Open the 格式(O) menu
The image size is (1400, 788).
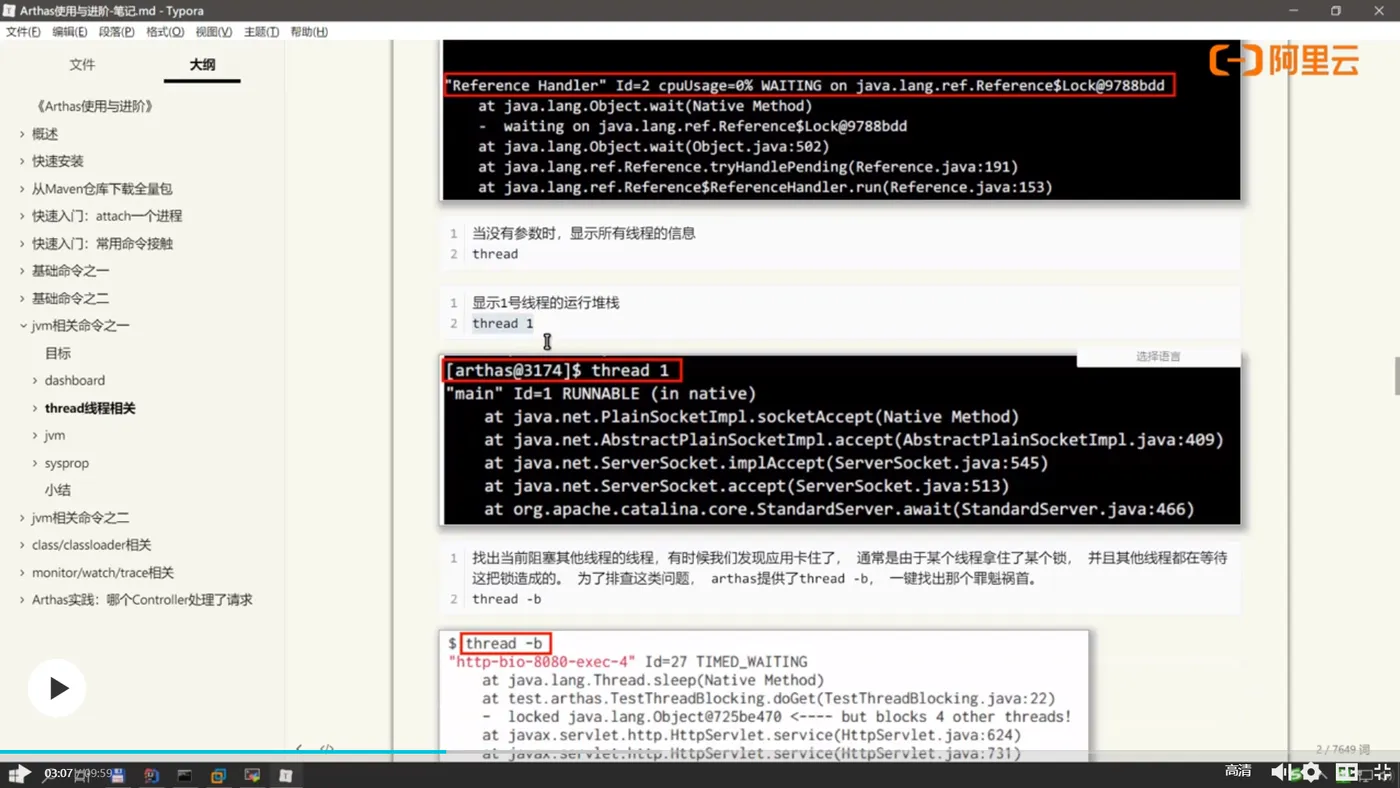tap(165, 32)
